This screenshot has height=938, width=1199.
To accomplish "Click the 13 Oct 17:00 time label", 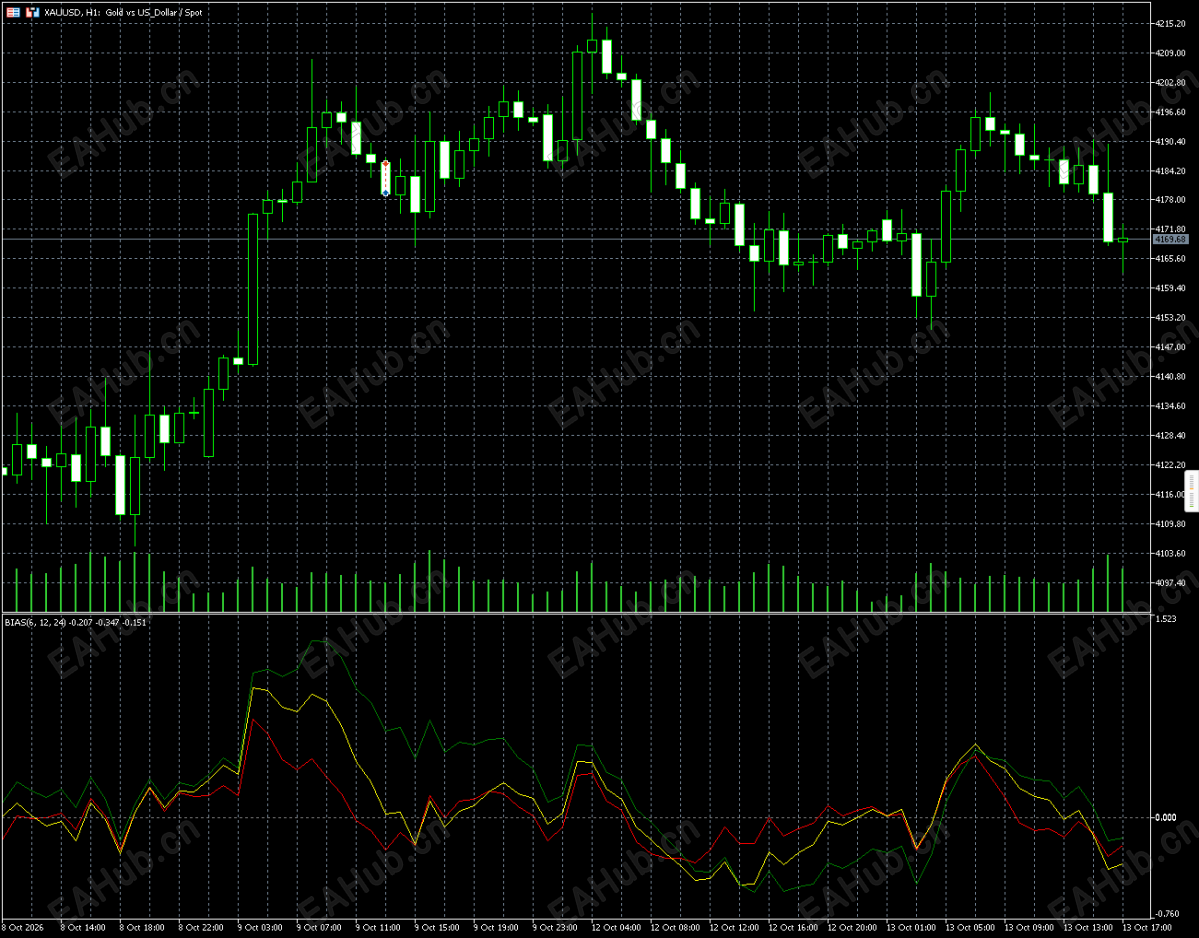I will click(x=1147, y=928).
